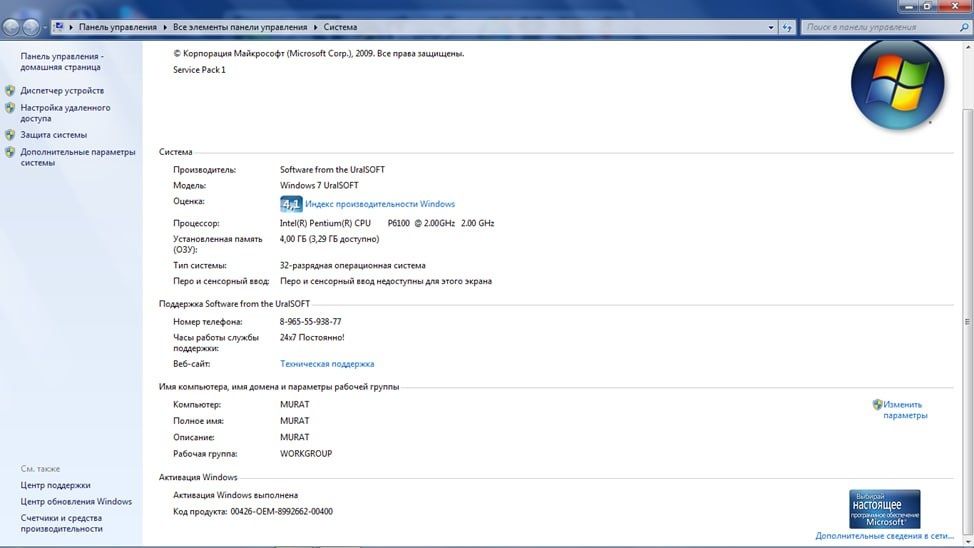Viewport: 974px width, 548px height.
Task: Open 'Панель управления - домашняя страница'
Action: pyautogui.click(x=62, y=62)
